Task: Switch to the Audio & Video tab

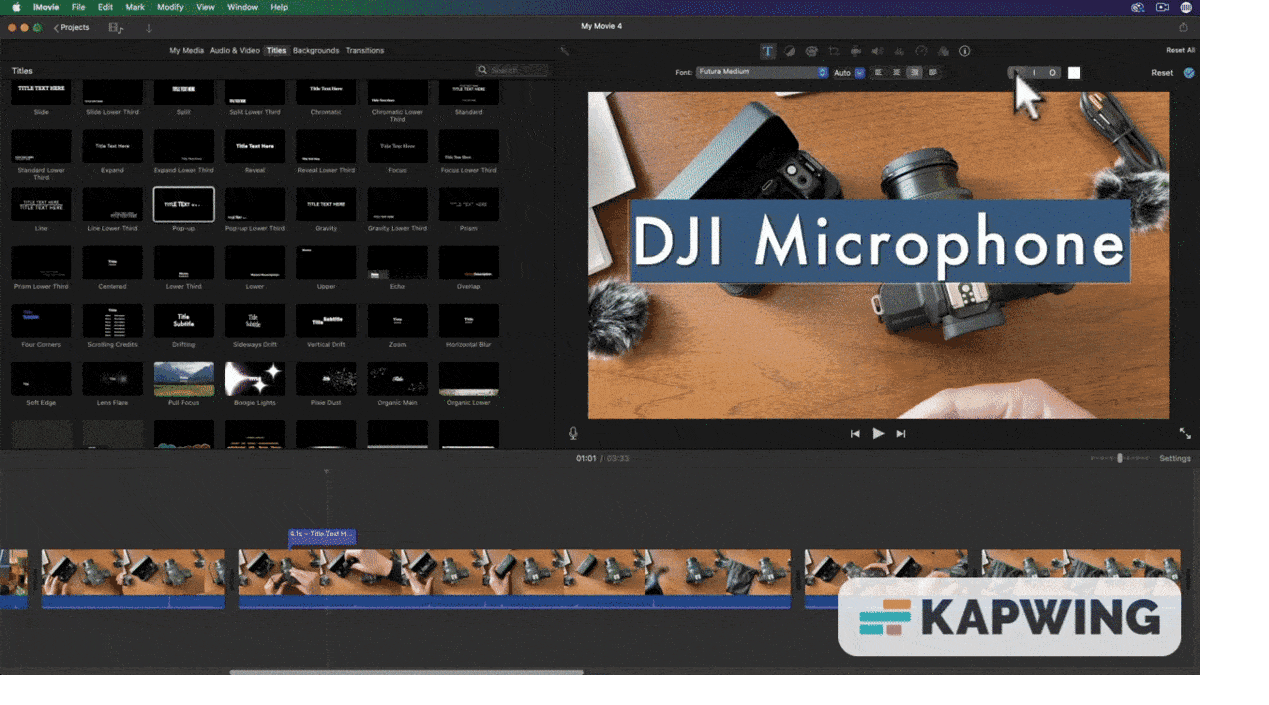Action: pos(234,50)
